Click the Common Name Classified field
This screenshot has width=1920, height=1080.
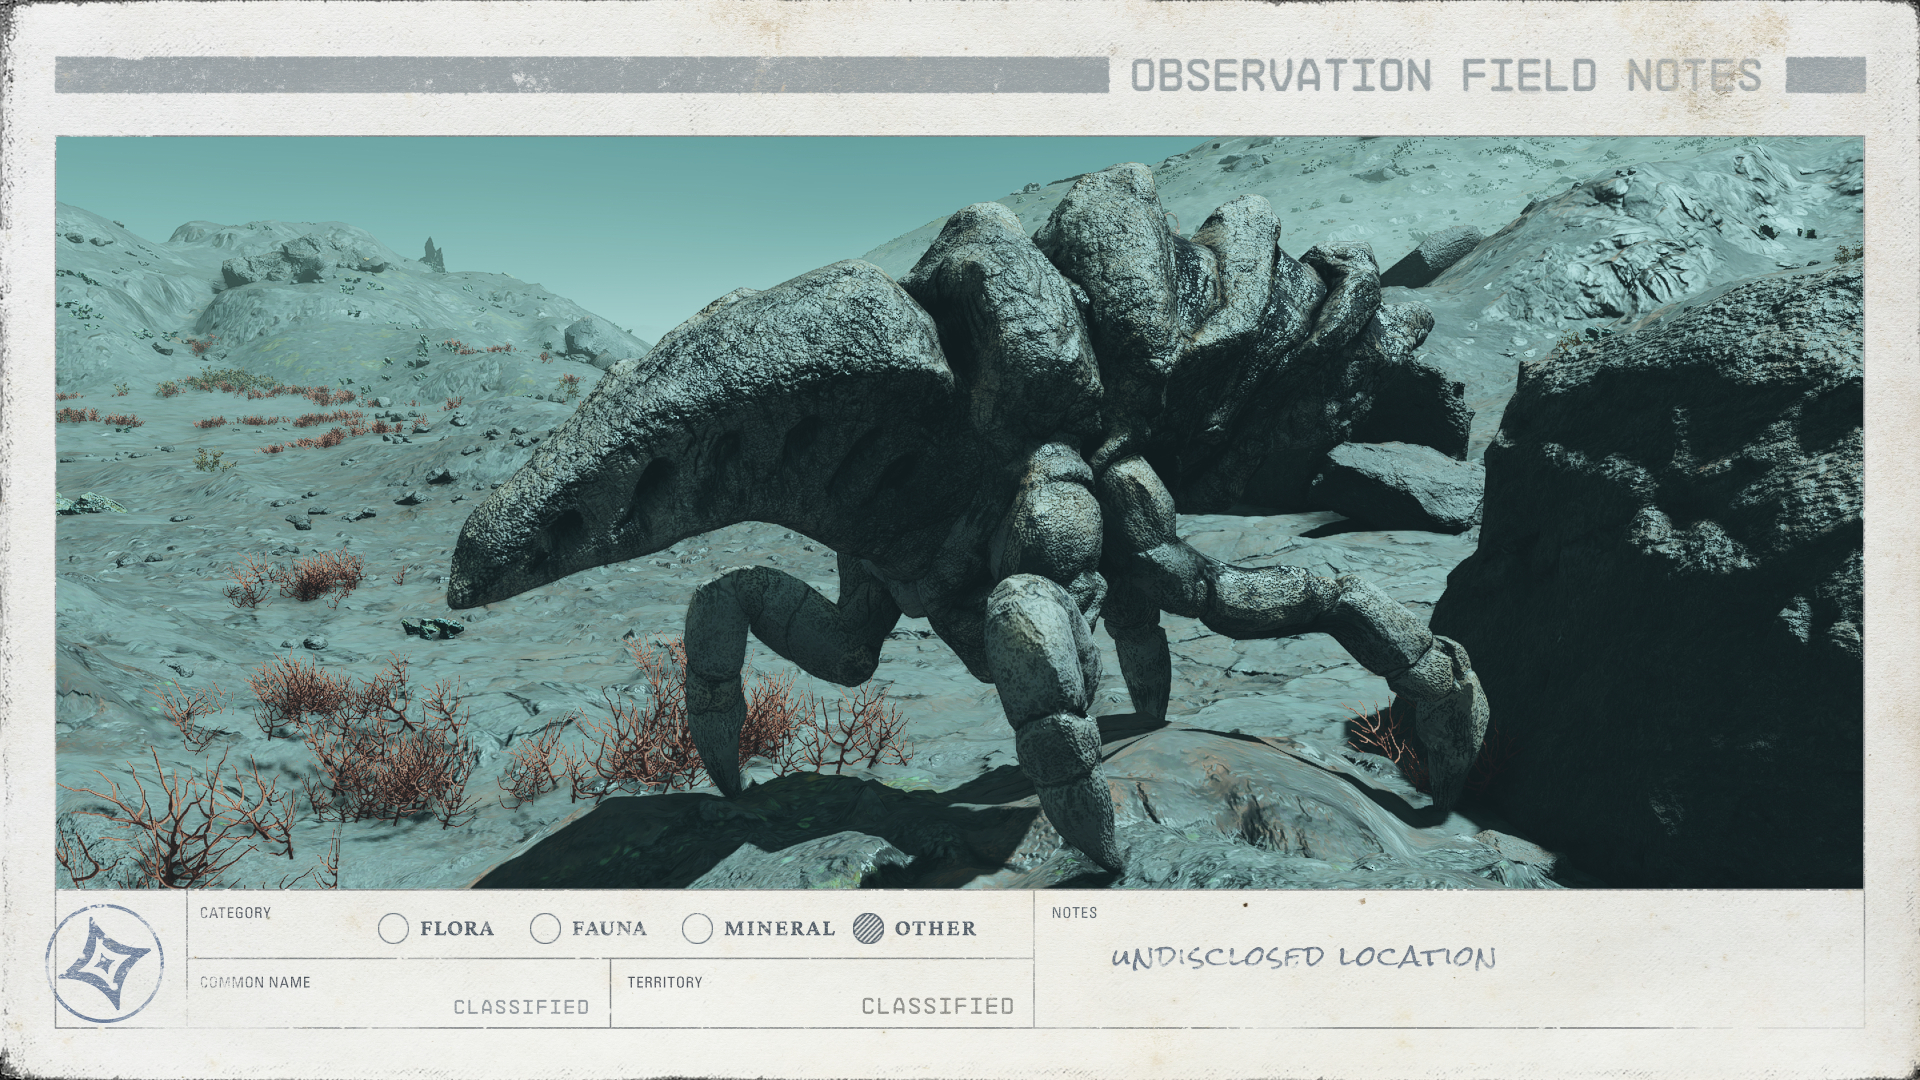399,993
